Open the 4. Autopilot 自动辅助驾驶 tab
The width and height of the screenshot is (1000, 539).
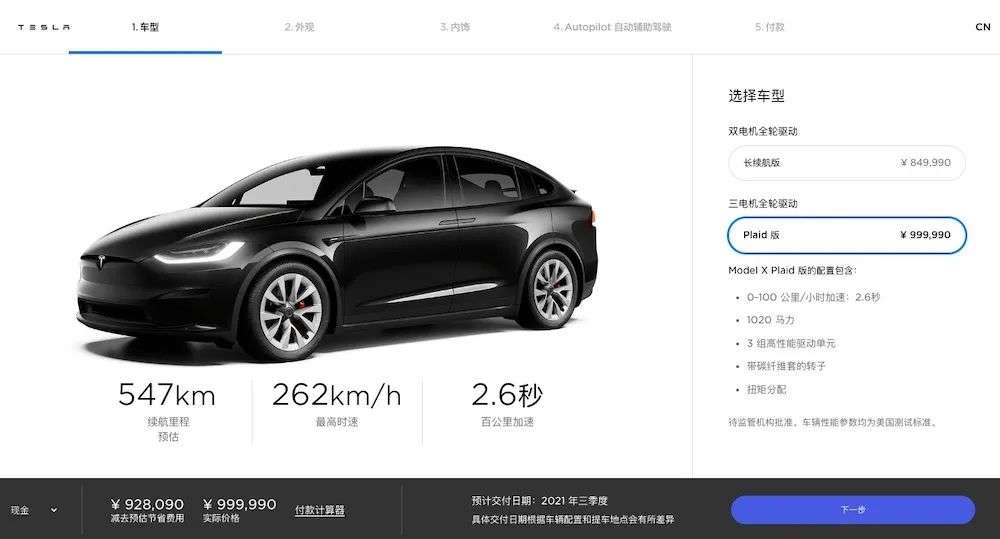click(612, 27)
